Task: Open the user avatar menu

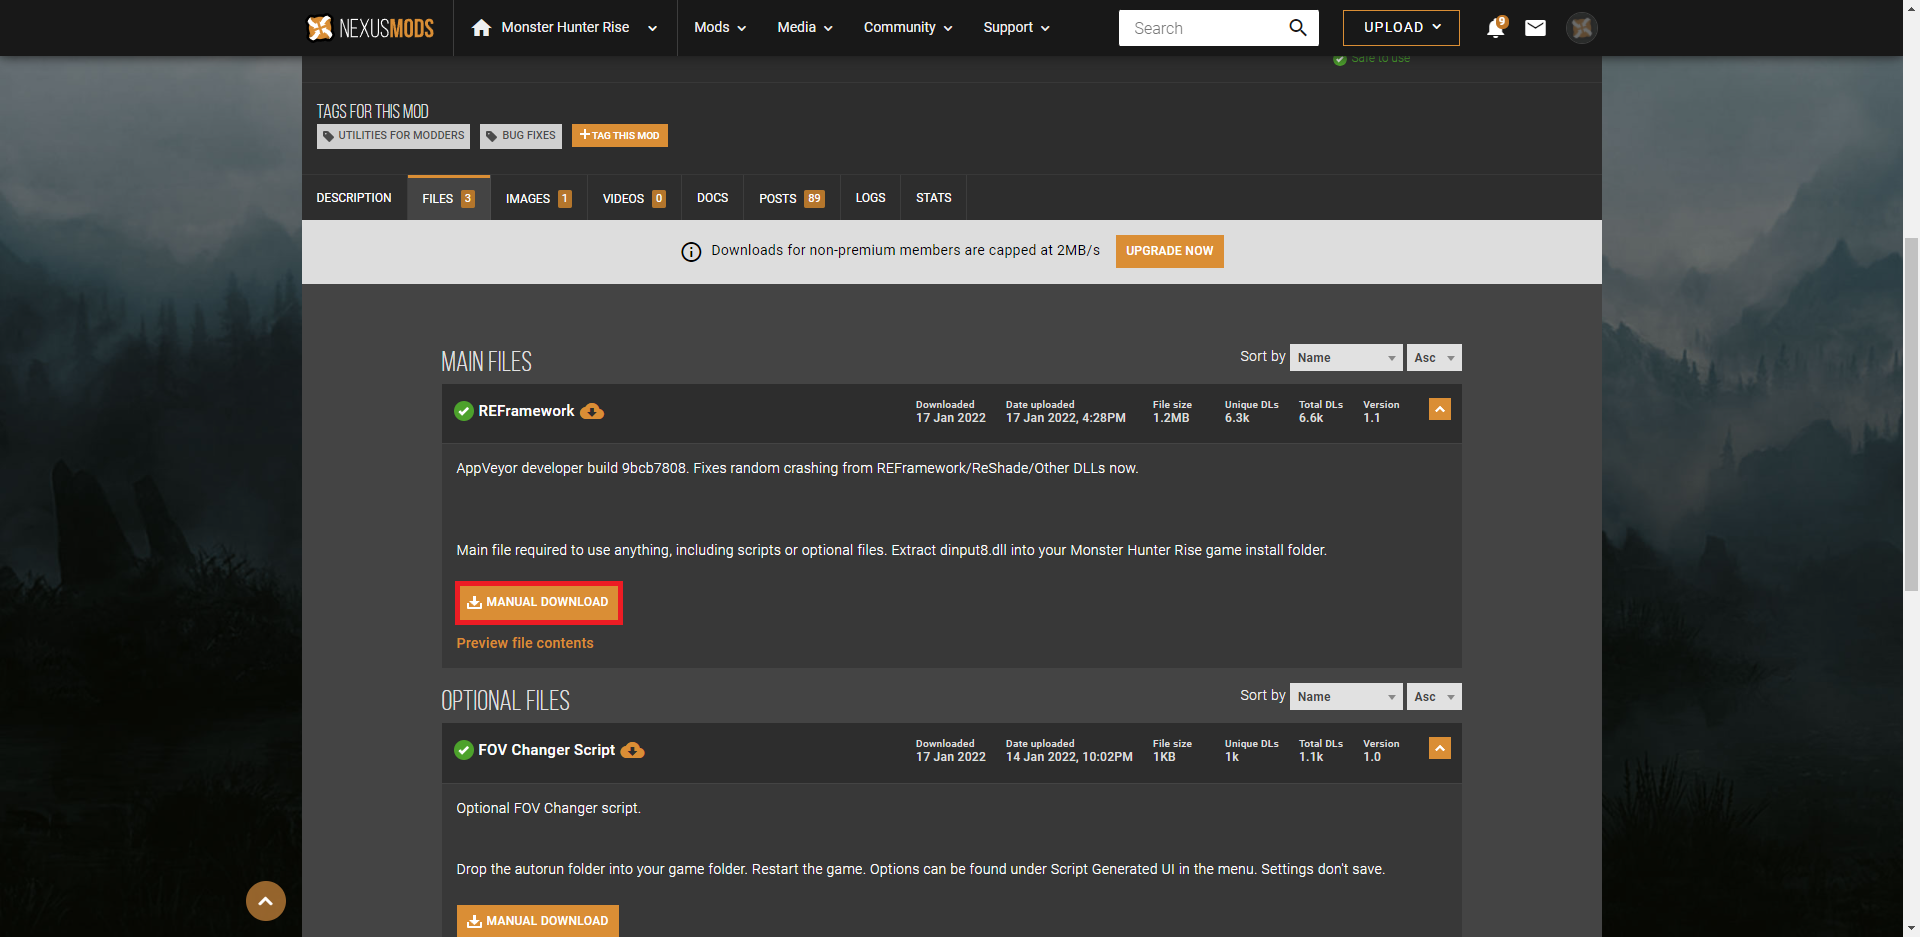Action: tap(1582, 28)
